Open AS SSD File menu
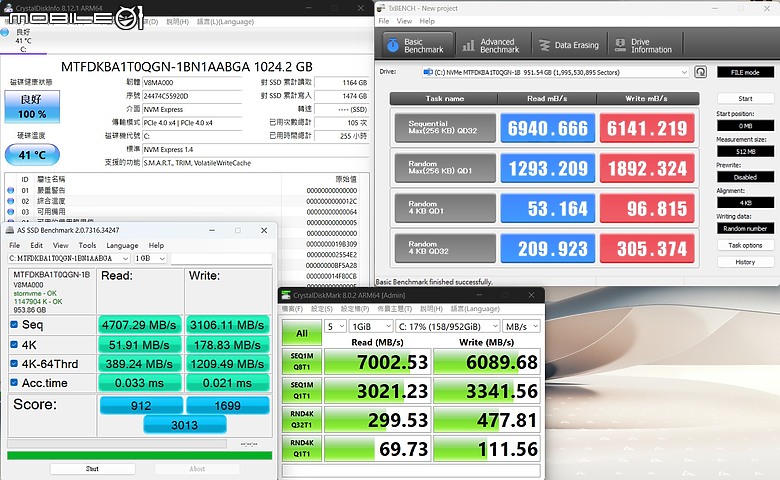This screenshot has height=480, width=780. point(14,245)
